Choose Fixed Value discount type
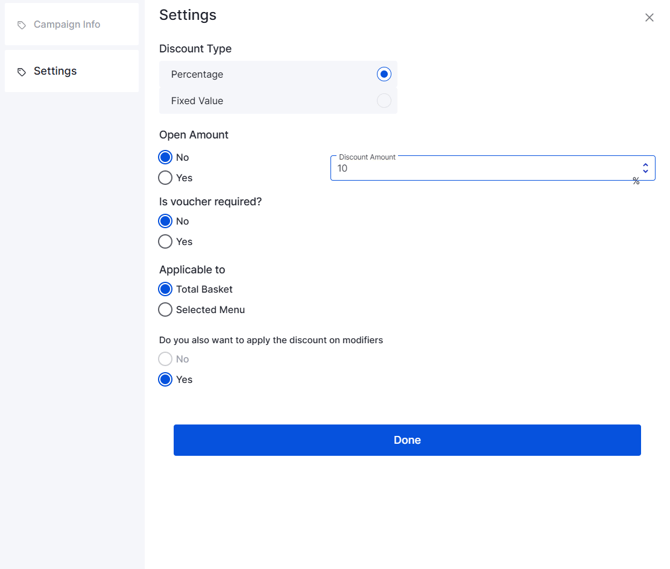The image size is (670, 569). [x=383, y=101]
